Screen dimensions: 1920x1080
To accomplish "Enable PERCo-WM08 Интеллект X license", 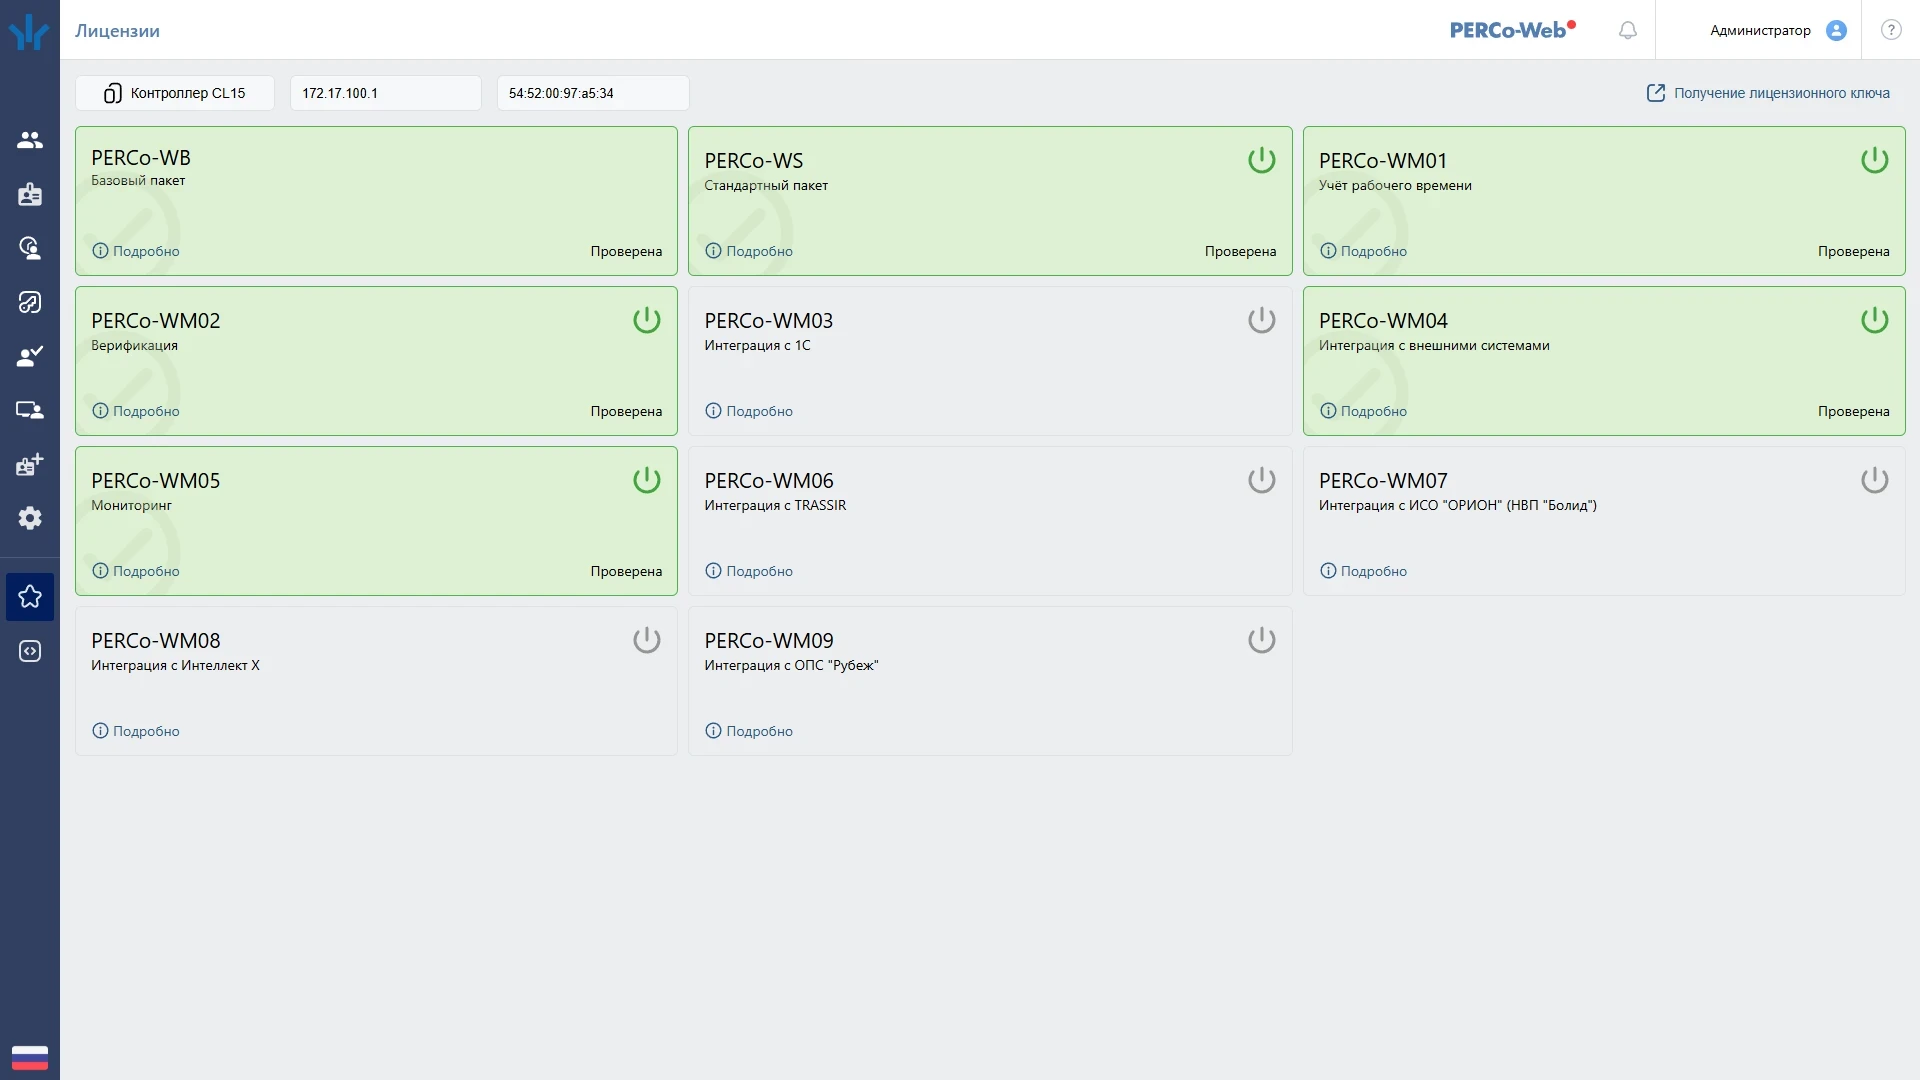I will 647,640.
